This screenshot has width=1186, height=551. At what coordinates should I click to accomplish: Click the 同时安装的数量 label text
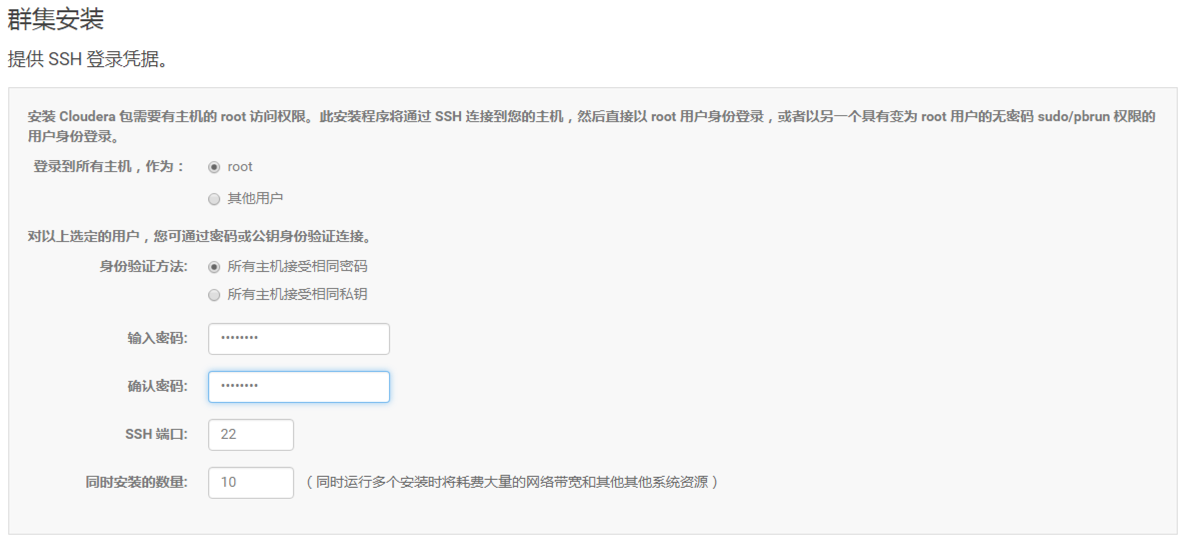(x=136, y=482)
